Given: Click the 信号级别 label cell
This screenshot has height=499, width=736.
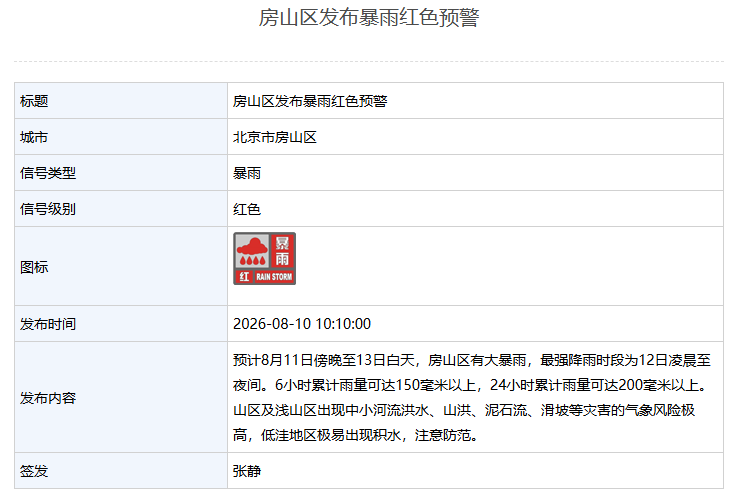Looking at the screenshot, I should point(121,209).
